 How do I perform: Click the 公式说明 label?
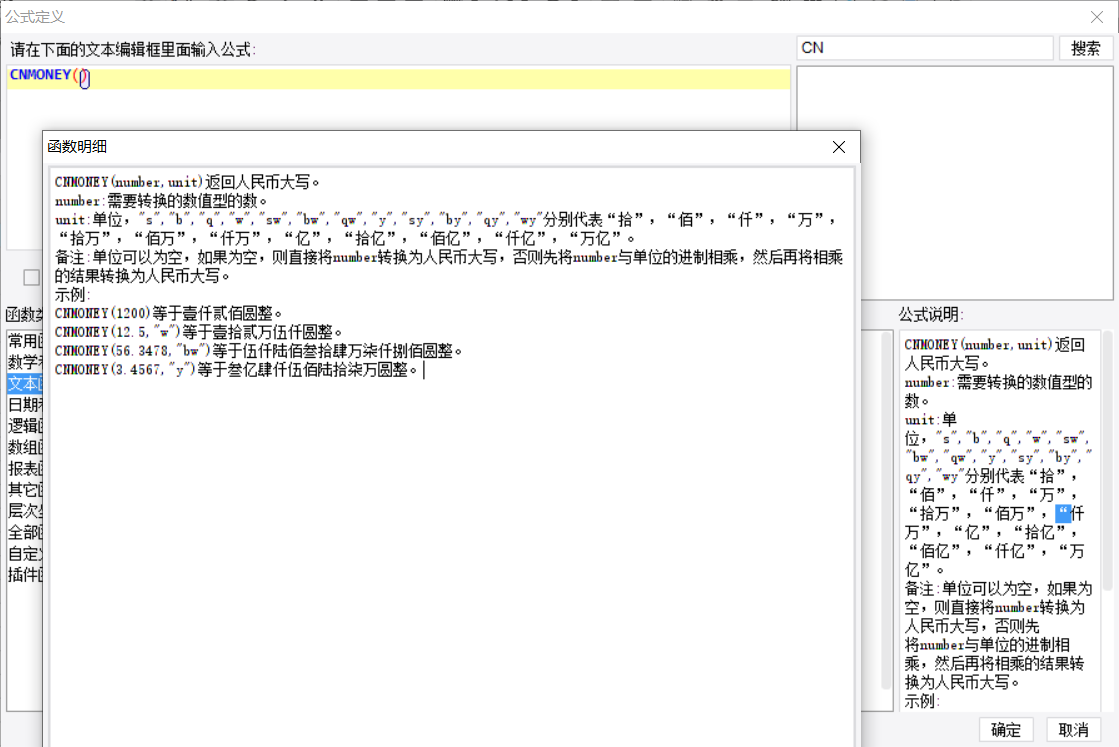pos(931,315)
